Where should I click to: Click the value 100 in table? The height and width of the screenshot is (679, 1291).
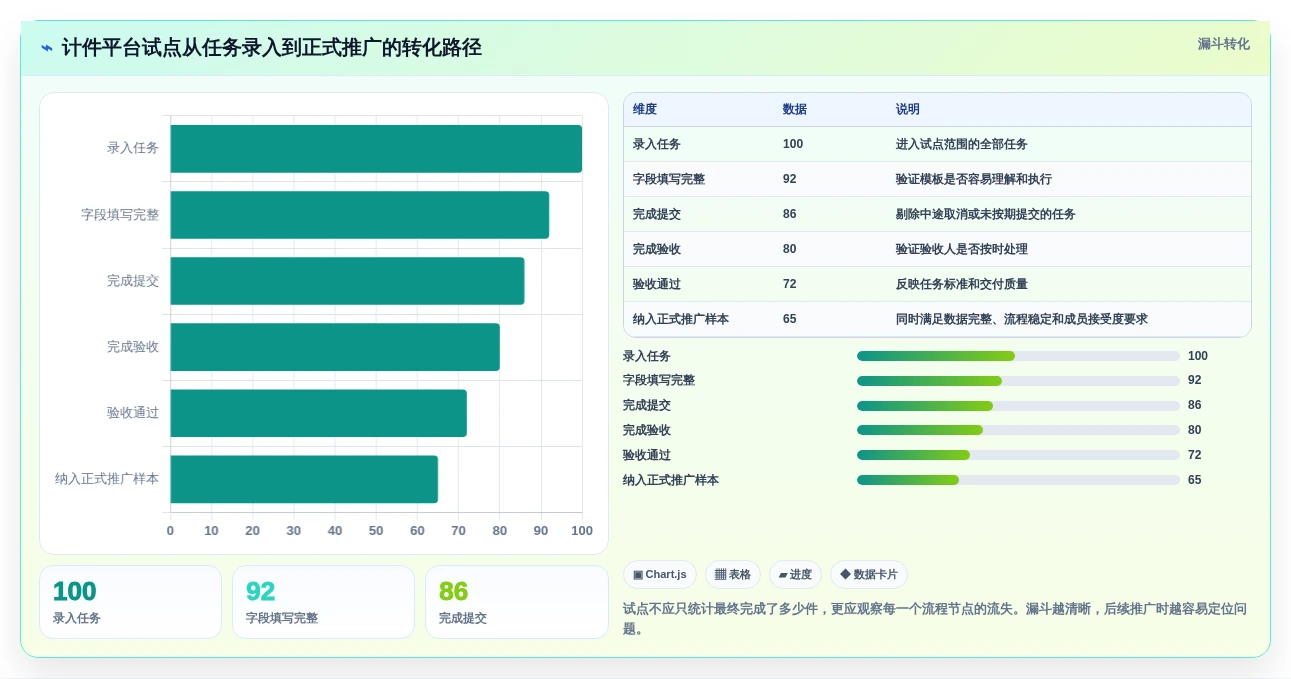point(793,144)
